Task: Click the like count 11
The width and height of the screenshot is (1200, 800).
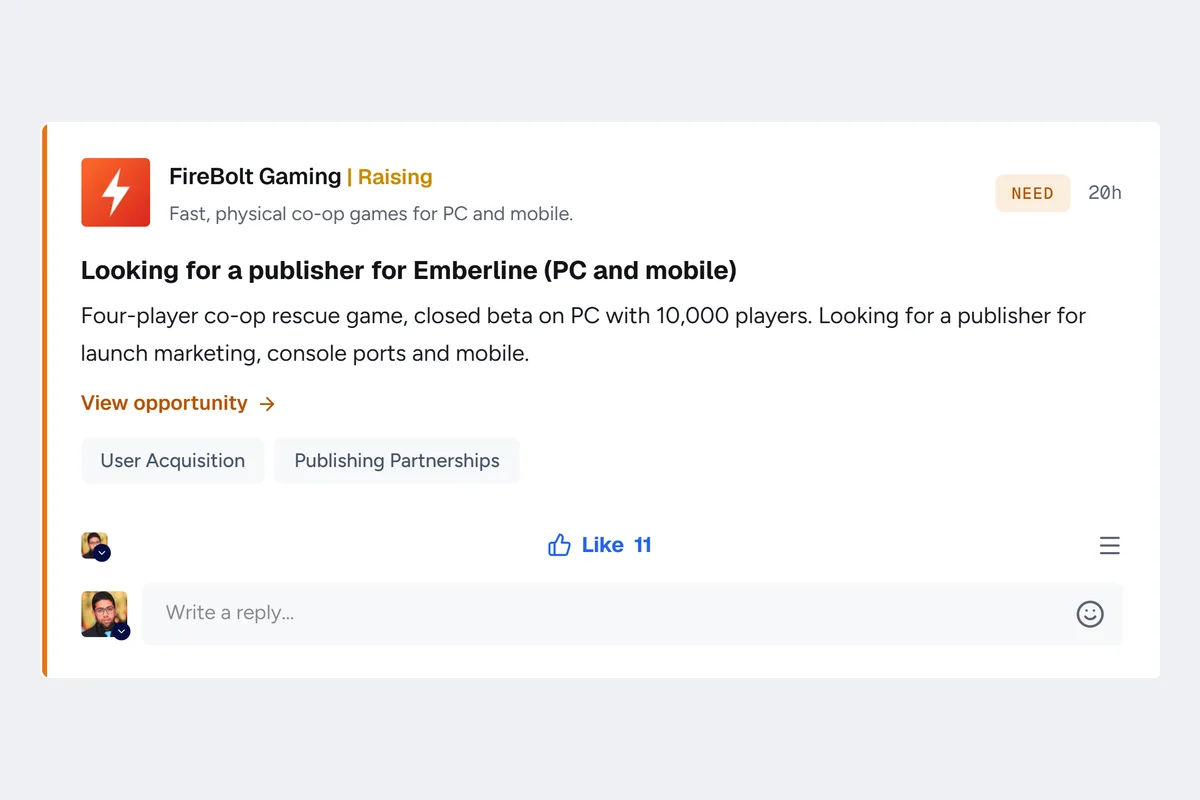Action: [643, 545]
